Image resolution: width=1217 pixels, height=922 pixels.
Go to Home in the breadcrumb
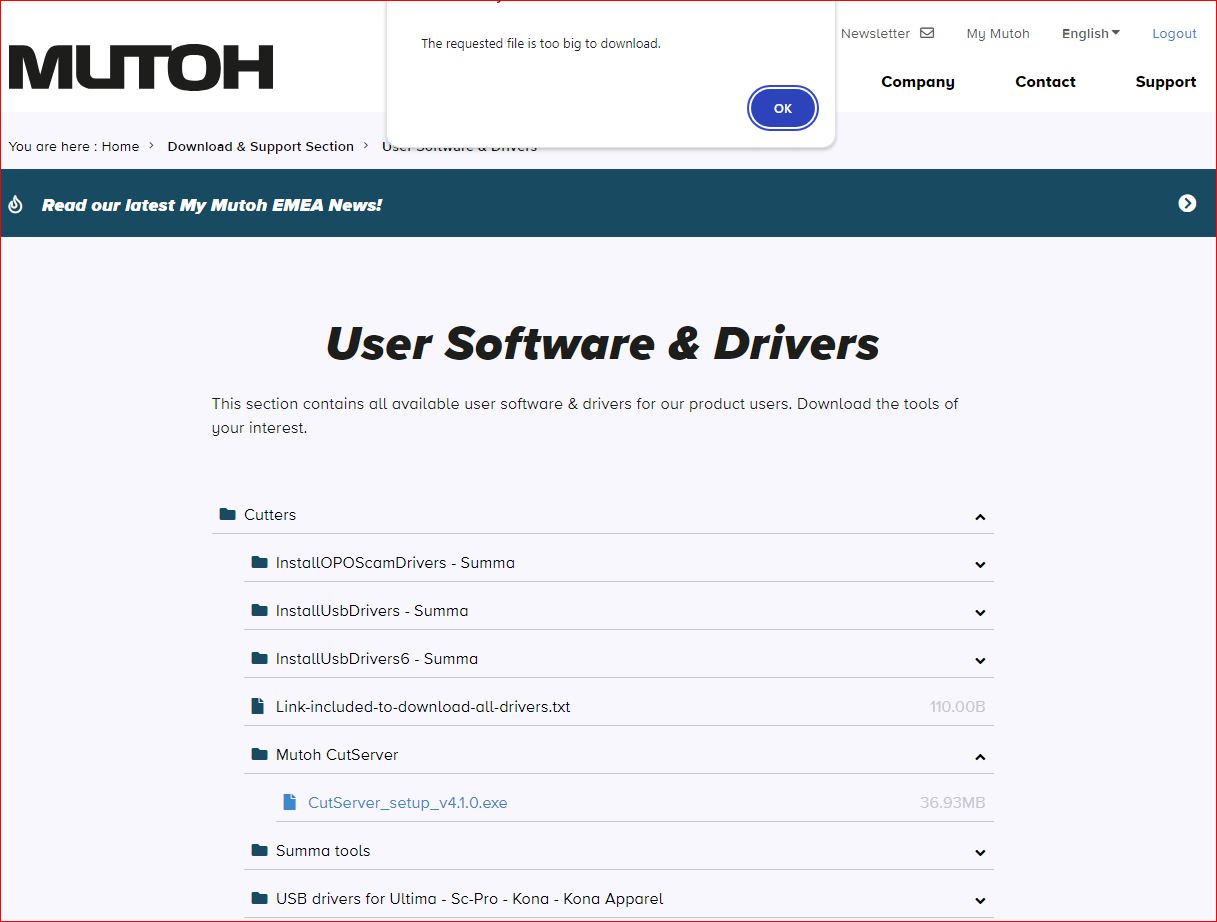pyautogui.click(x=120, y=146)
